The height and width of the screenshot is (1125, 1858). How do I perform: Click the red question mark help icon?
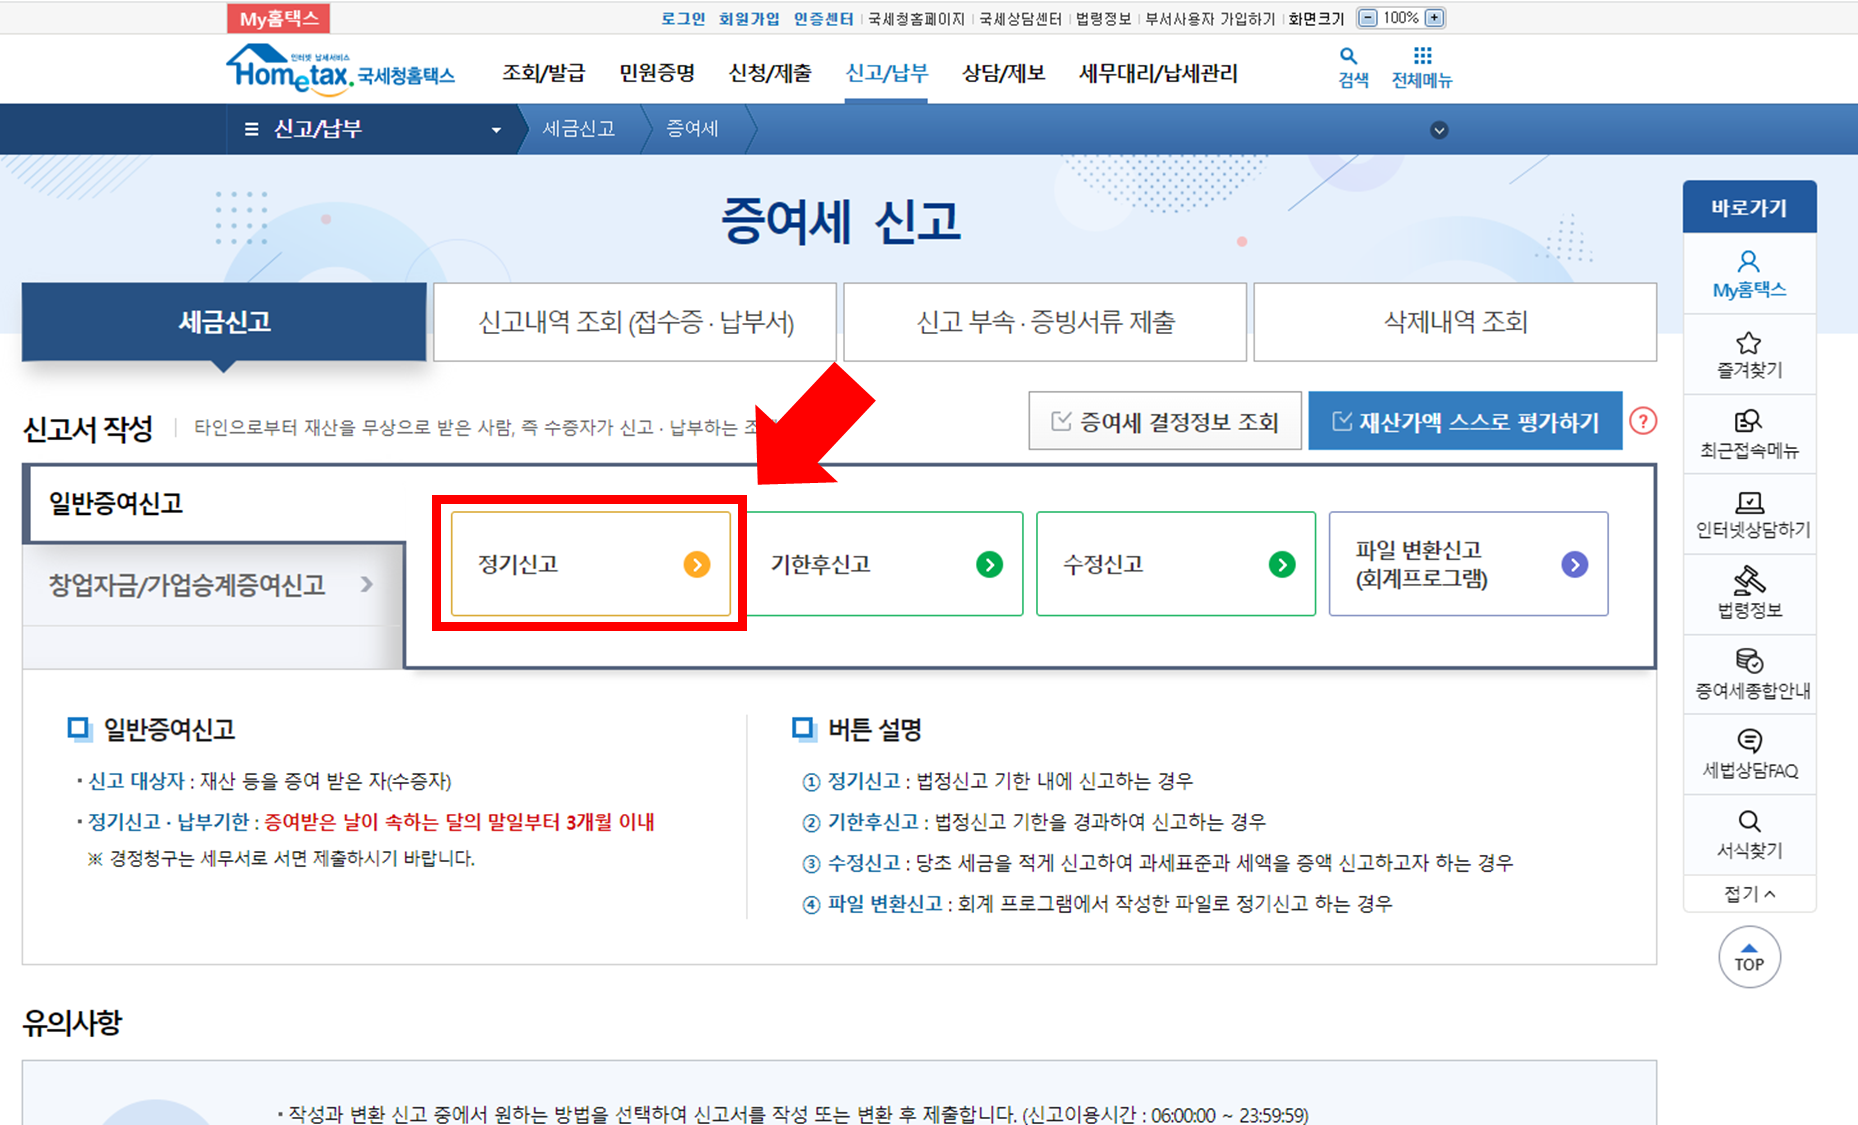click(x=1643, y=421)
